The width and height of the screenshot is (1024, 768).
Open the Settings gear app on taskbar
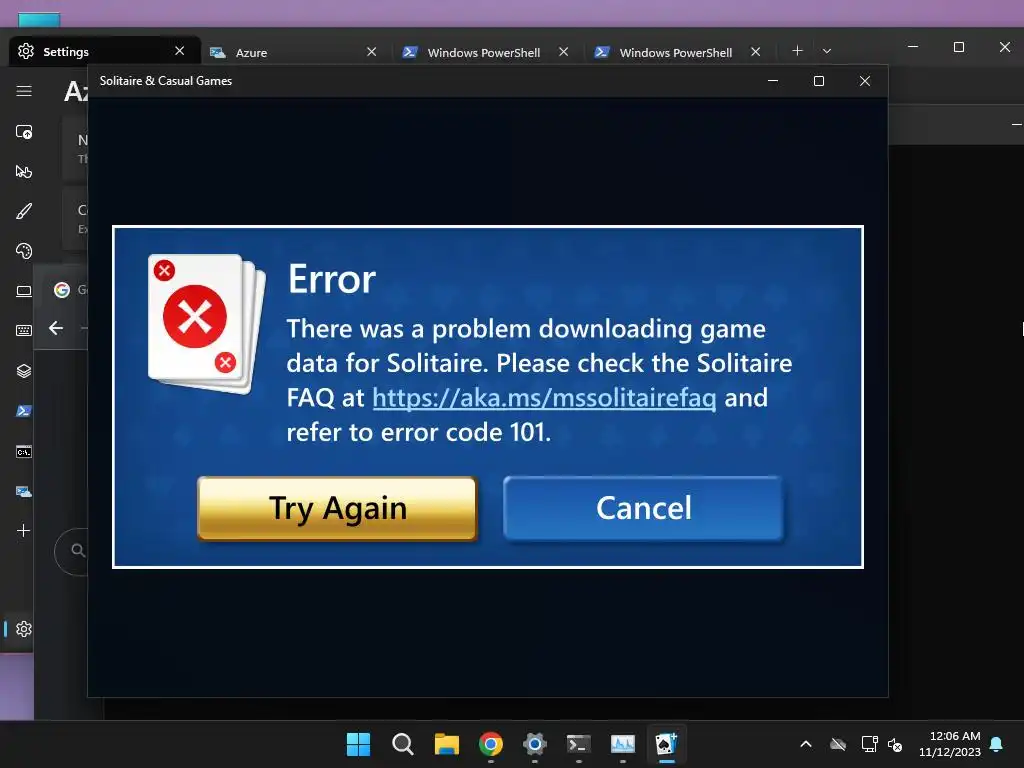coord(535,744)
